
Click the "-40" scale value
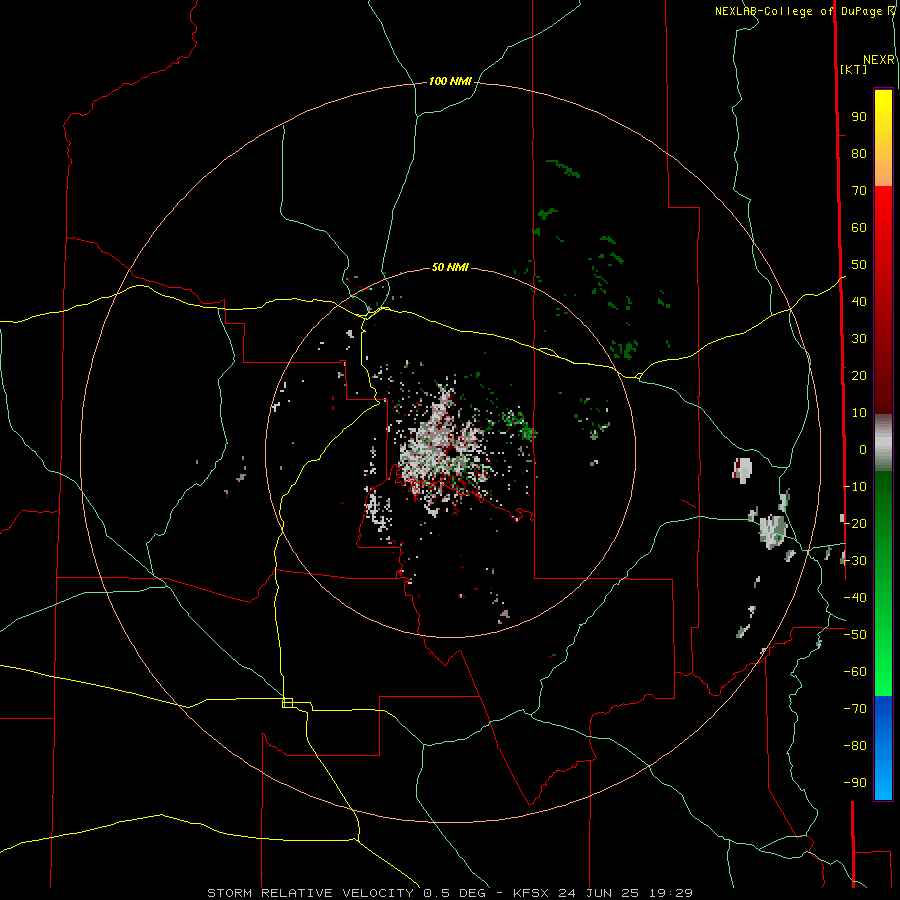point(855,598)
